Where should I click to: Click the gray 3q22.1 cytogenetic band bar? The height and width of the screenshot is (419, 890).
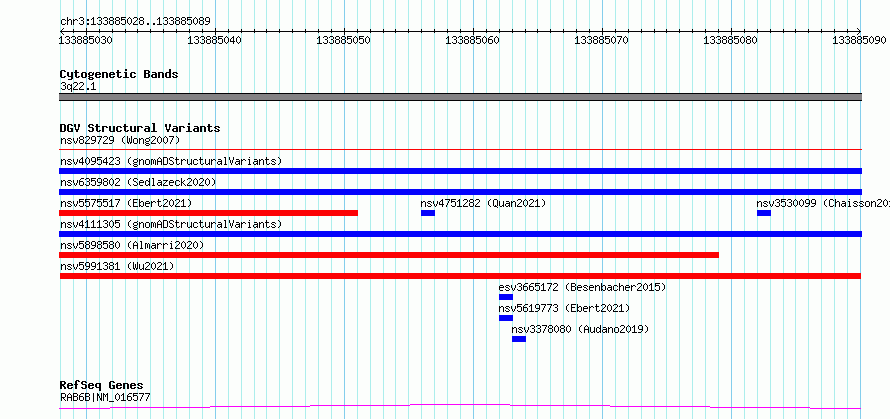point(460,97)
